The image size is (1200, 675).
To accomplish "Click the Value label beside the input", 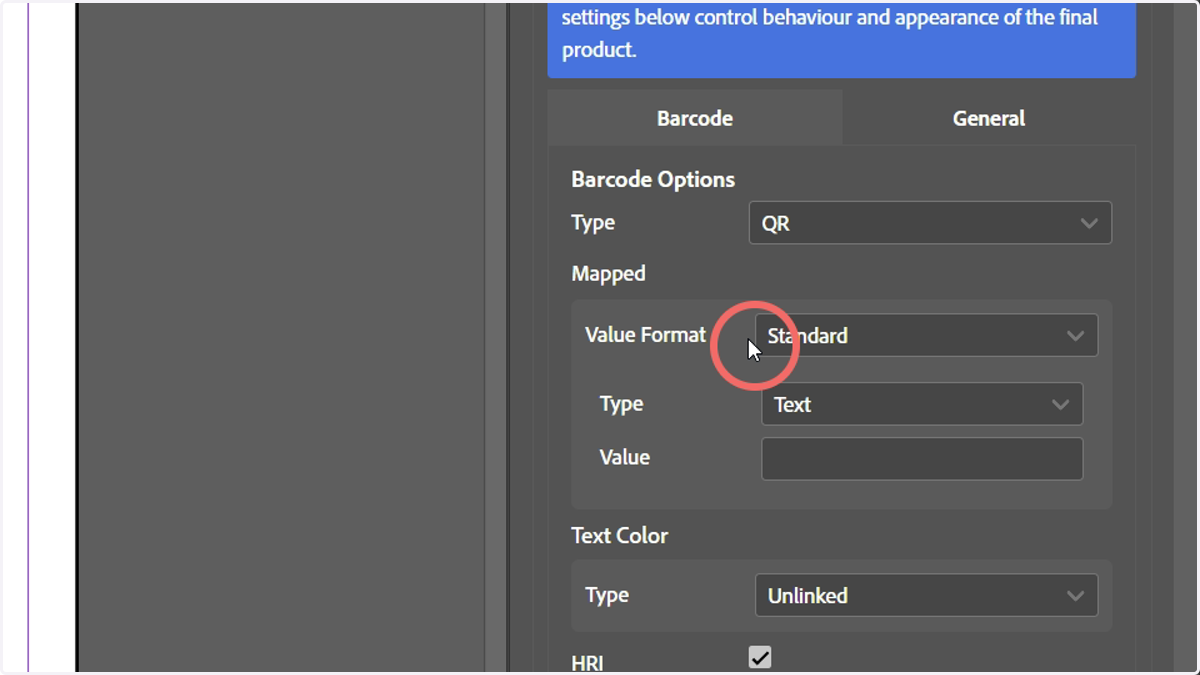I will [624, 457].
